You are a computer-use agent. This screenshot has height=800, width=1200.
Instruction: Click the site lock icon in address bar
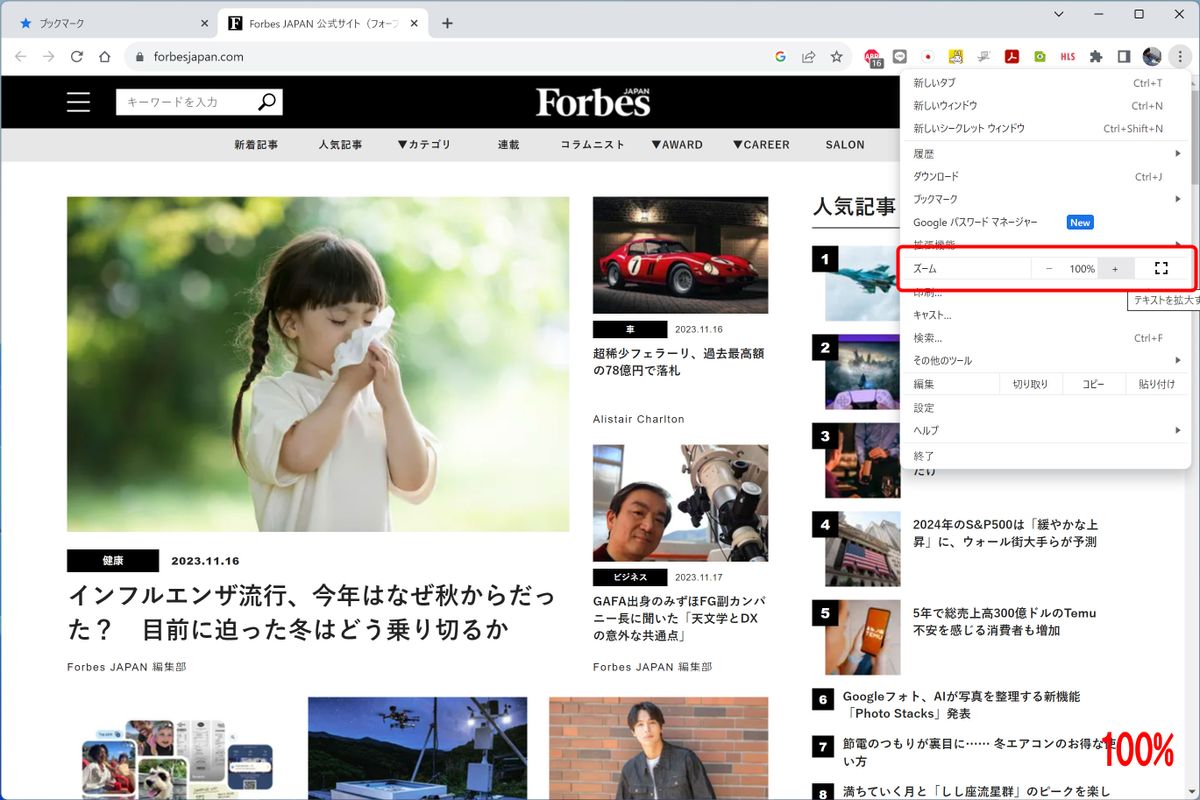point(139,57)
